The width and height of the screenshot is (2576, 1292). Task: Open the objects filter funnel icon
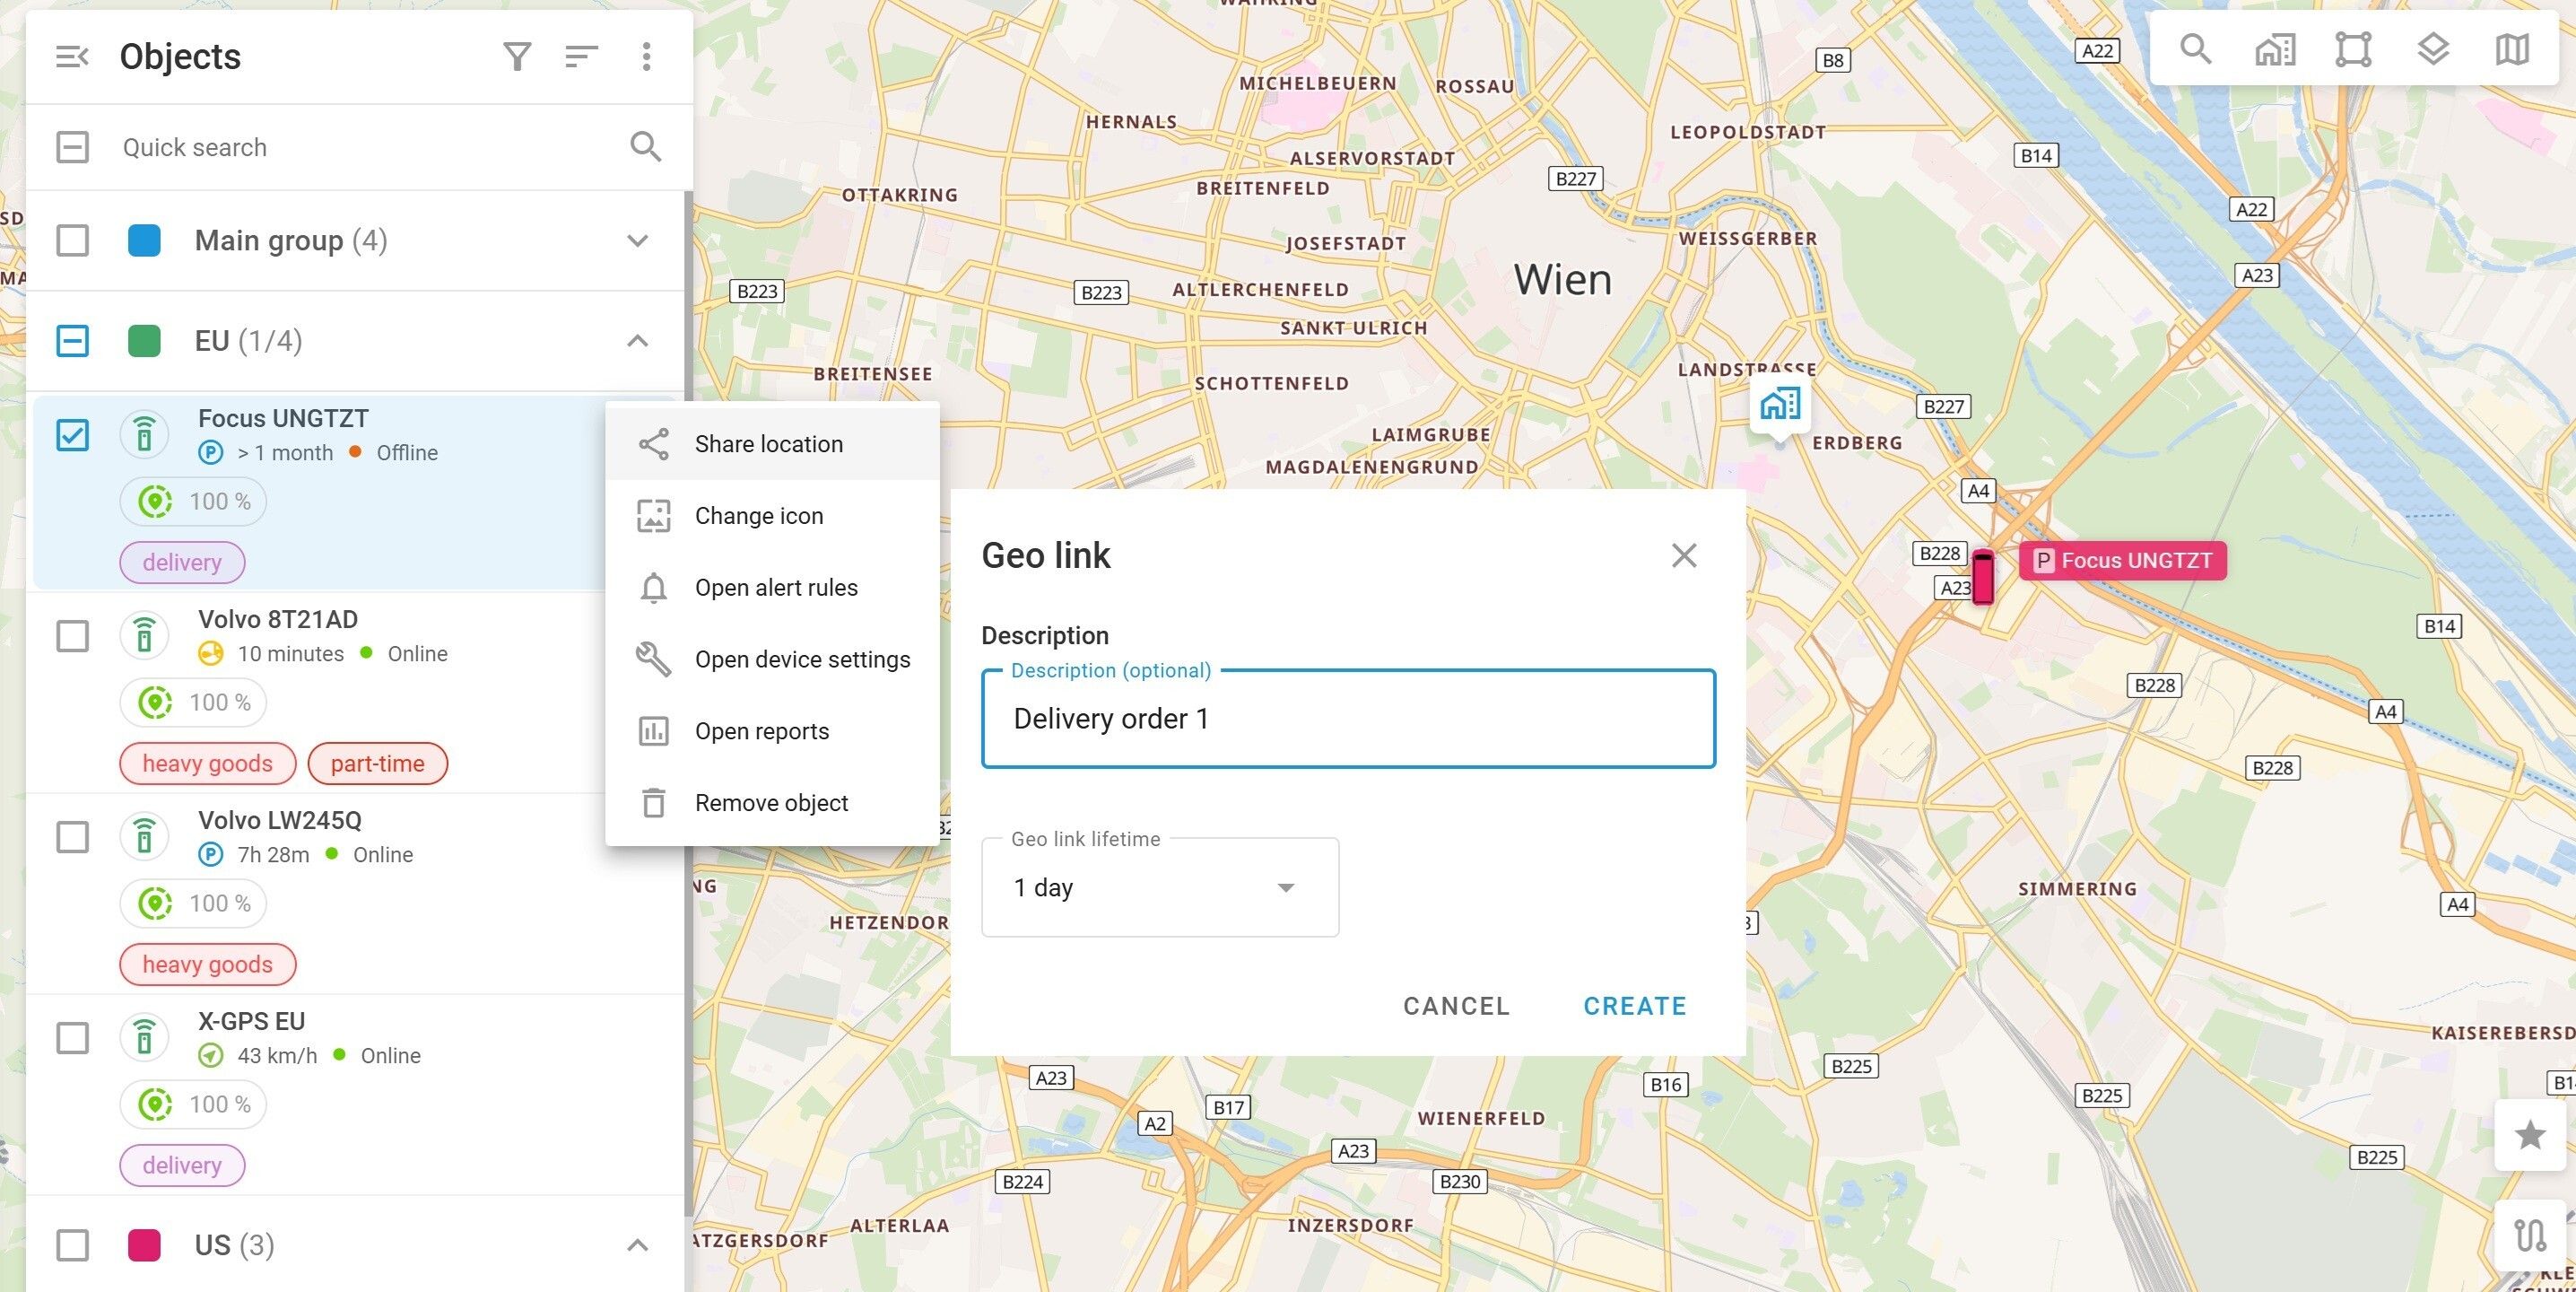click(x=516, y=56)
